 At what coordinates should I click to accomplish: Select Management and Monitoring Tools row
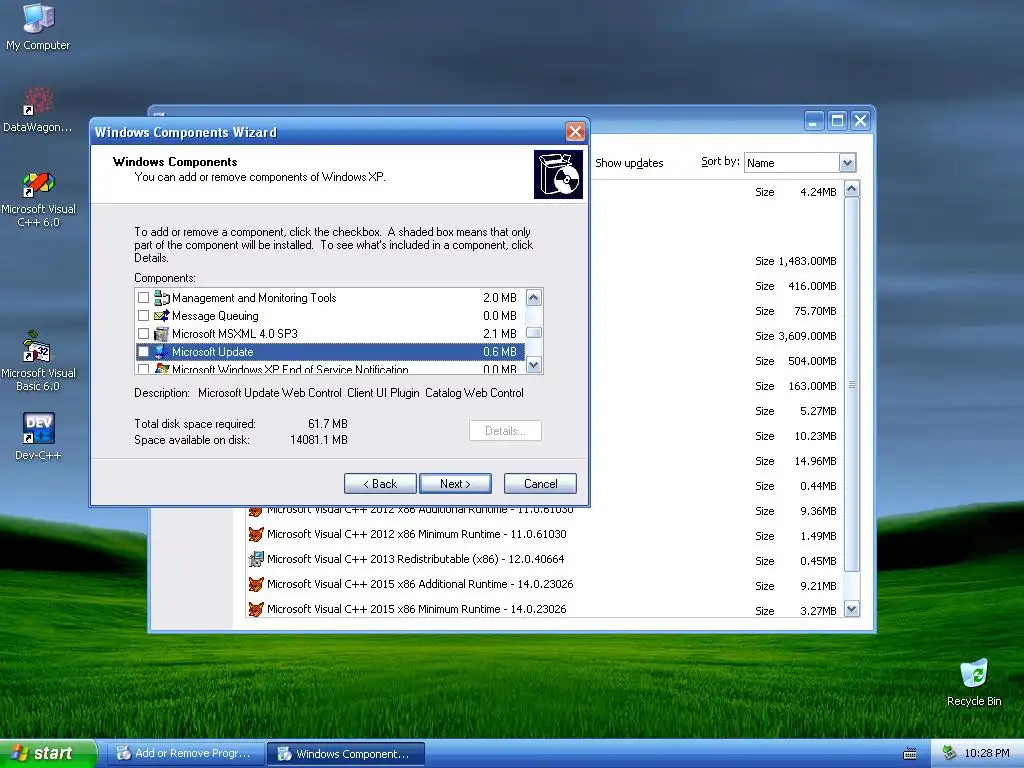click(x=330, y=298)
